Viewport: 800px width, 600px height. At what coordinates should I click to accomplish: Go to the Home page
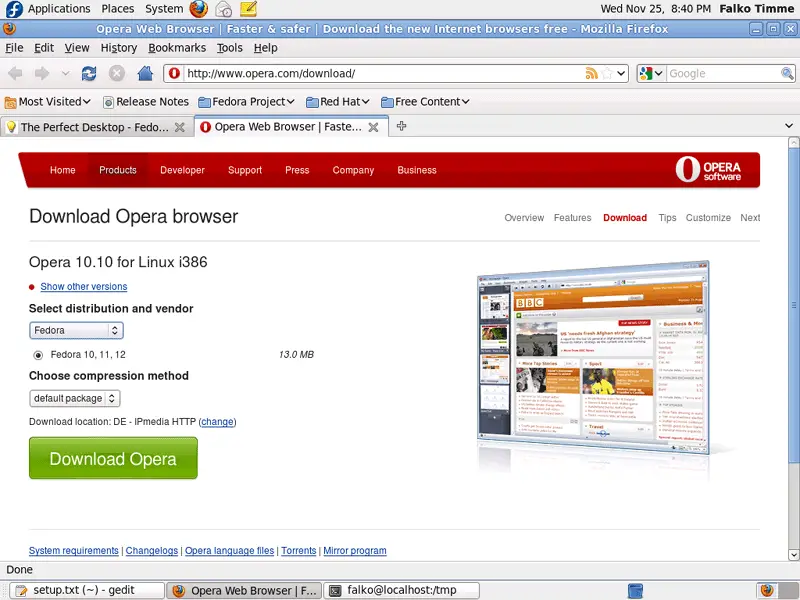pos(145,73)
